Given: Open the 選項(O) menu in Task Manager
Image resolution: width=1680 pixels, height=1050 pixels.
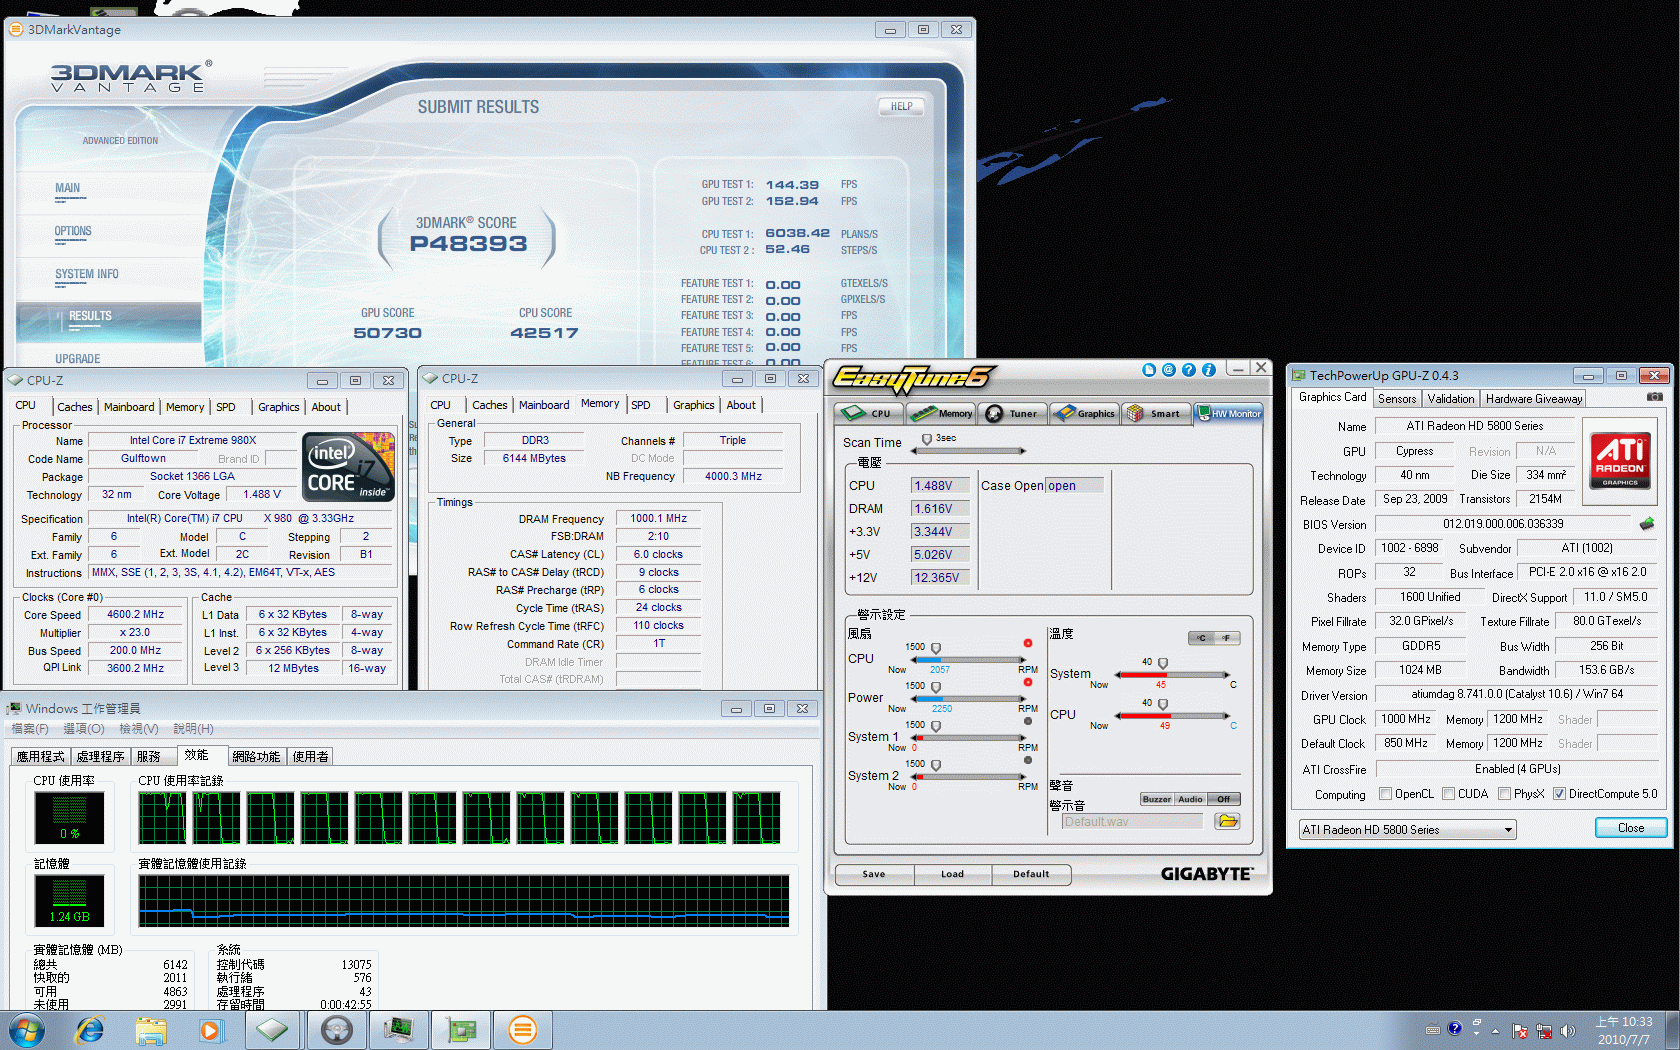Looking at the screenshot, I should tap(83, 729).
